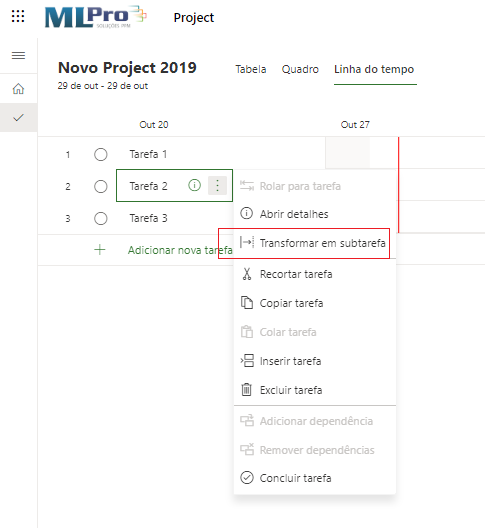
Task: Click the Out 27 timeline header
Action: pyautogui.click(x=355, y=125)
